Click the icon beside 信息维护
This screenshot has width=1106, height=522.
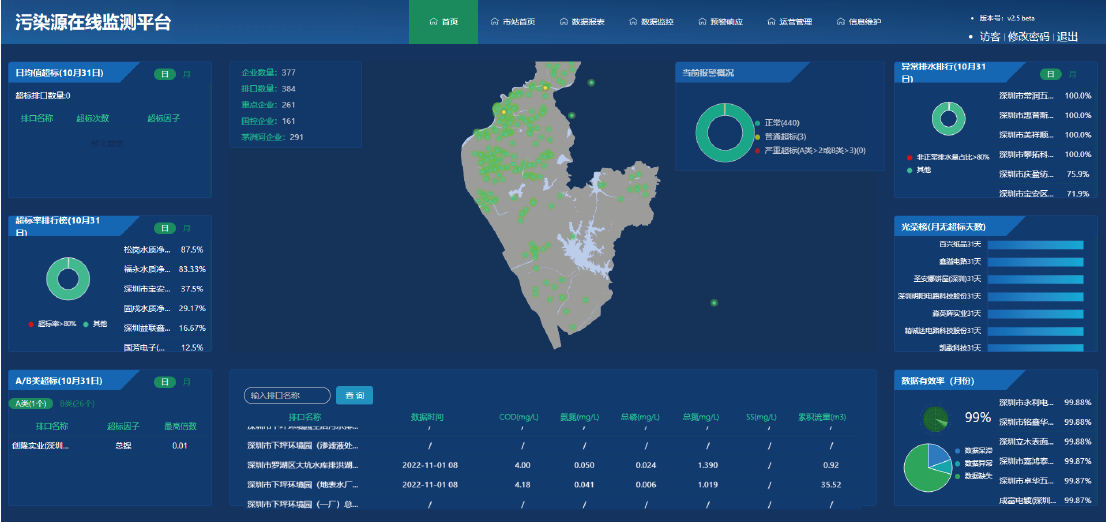coord(840,21)
